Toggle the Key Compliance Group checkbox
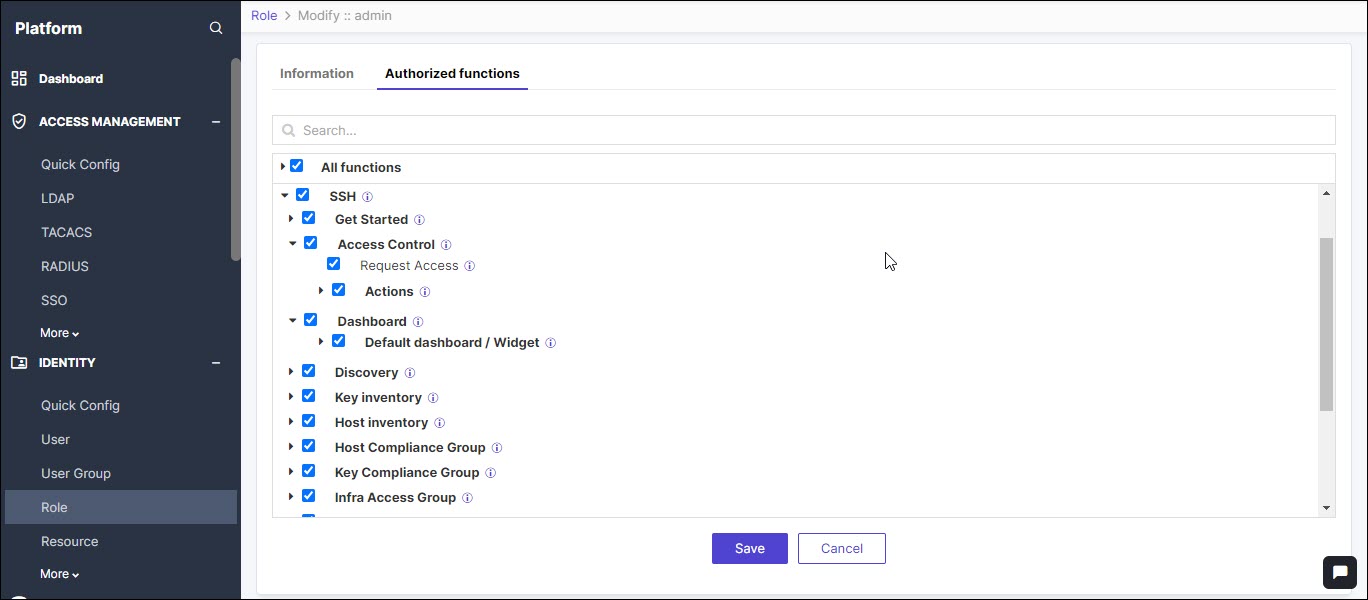This screenshot has height=600, width=1368. (x=308, y=471)
